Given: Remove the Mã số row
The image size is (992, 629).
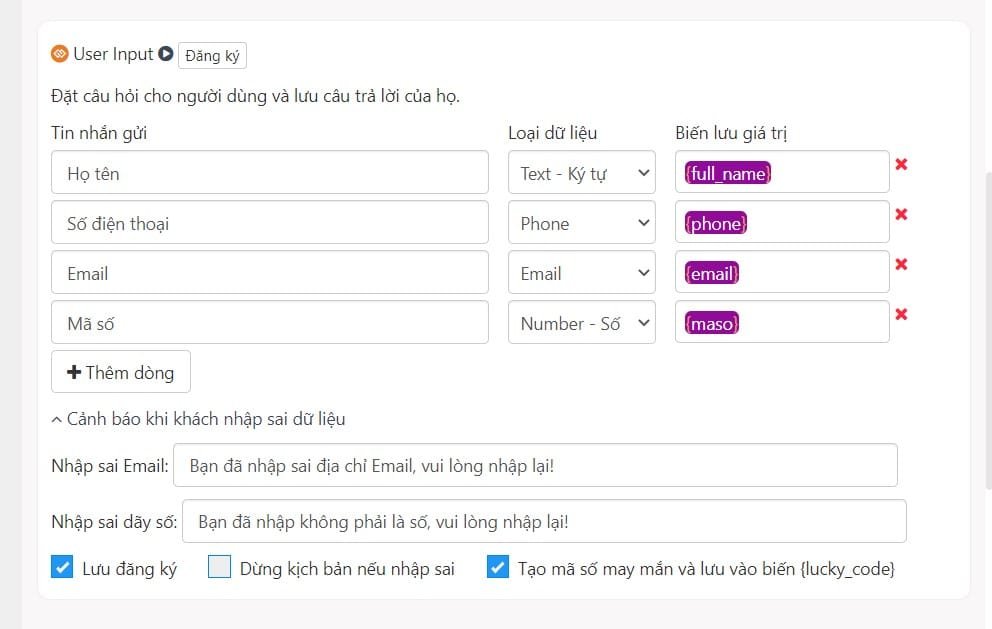Looking at the screenshot, I should (901, 314).
